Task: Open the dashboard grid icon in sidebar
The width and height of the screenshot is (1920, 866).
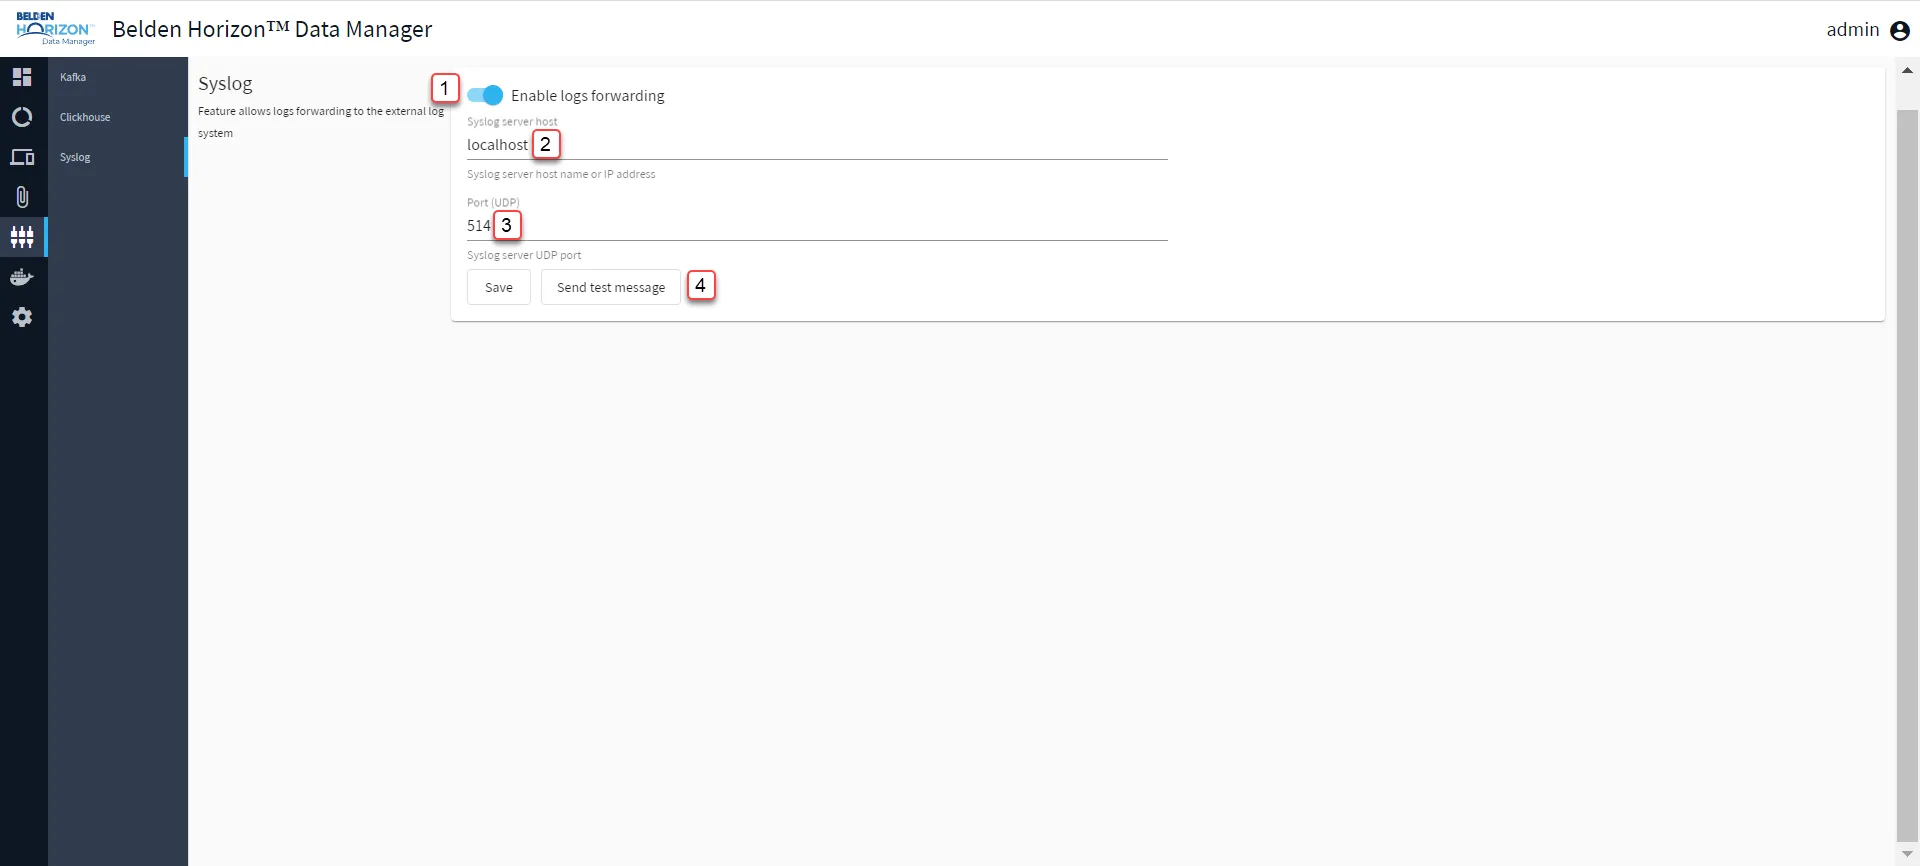Action: (22, 77)
